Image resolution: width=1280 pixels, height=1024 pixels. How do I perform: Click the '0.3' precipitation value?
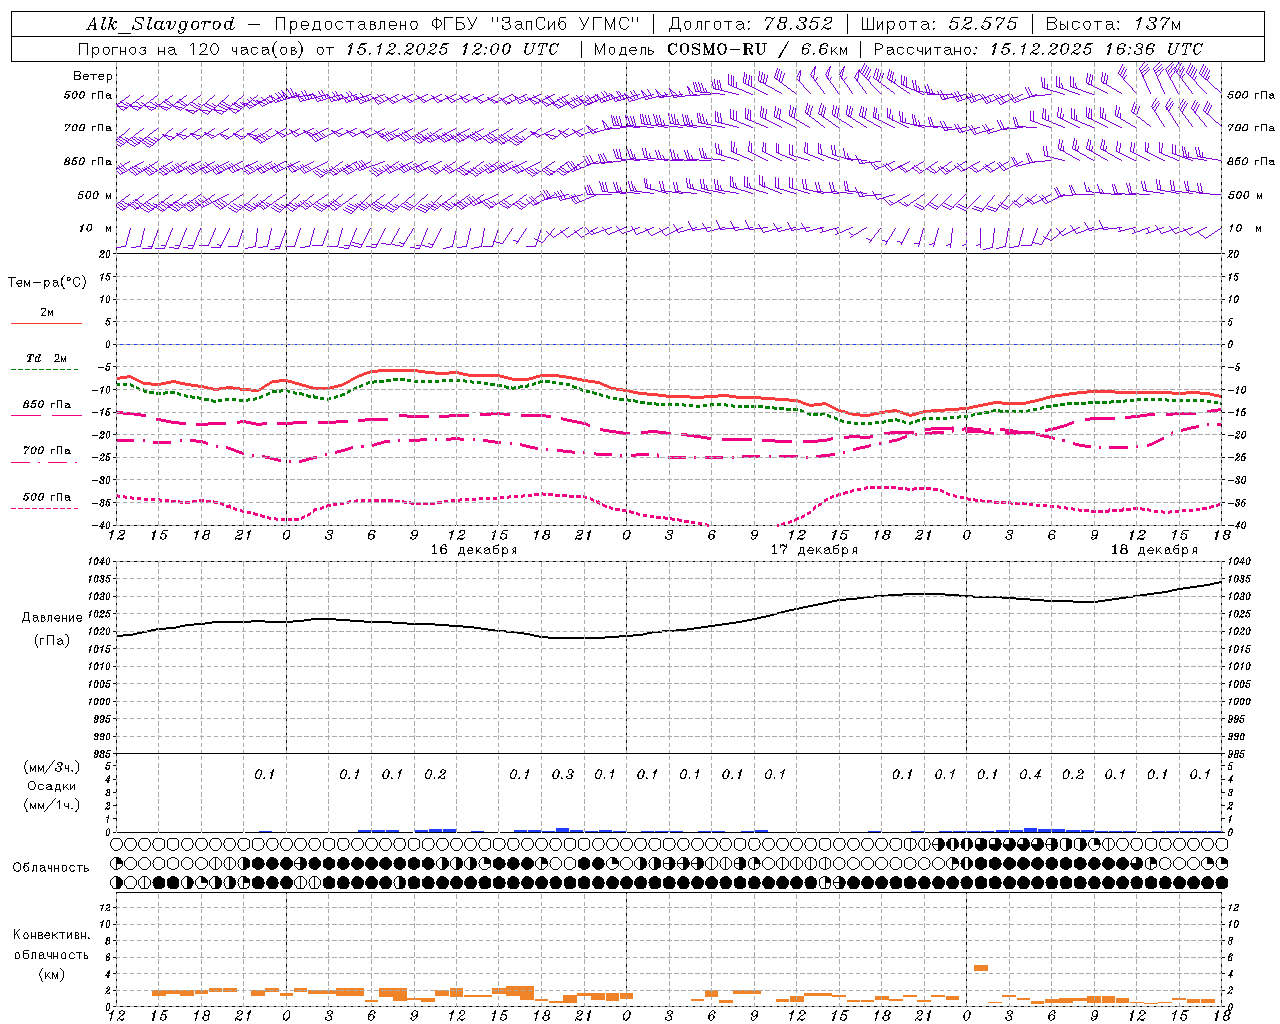point(563,775)
